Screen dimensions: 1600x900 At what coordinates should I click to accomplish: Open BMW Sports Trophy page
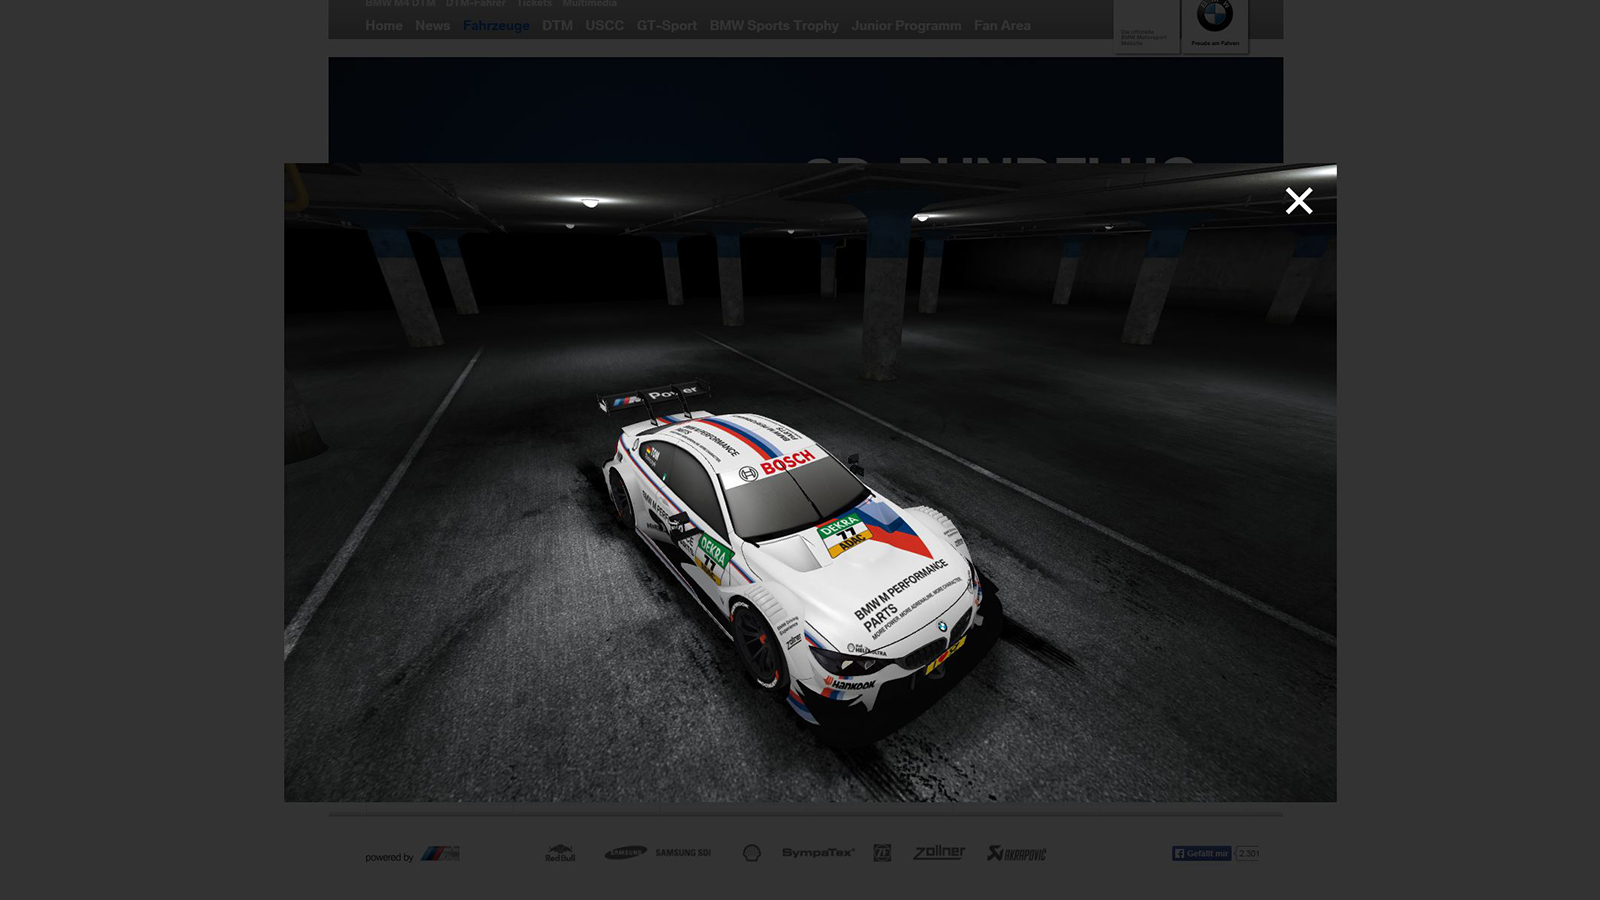[x=774, y=26]
